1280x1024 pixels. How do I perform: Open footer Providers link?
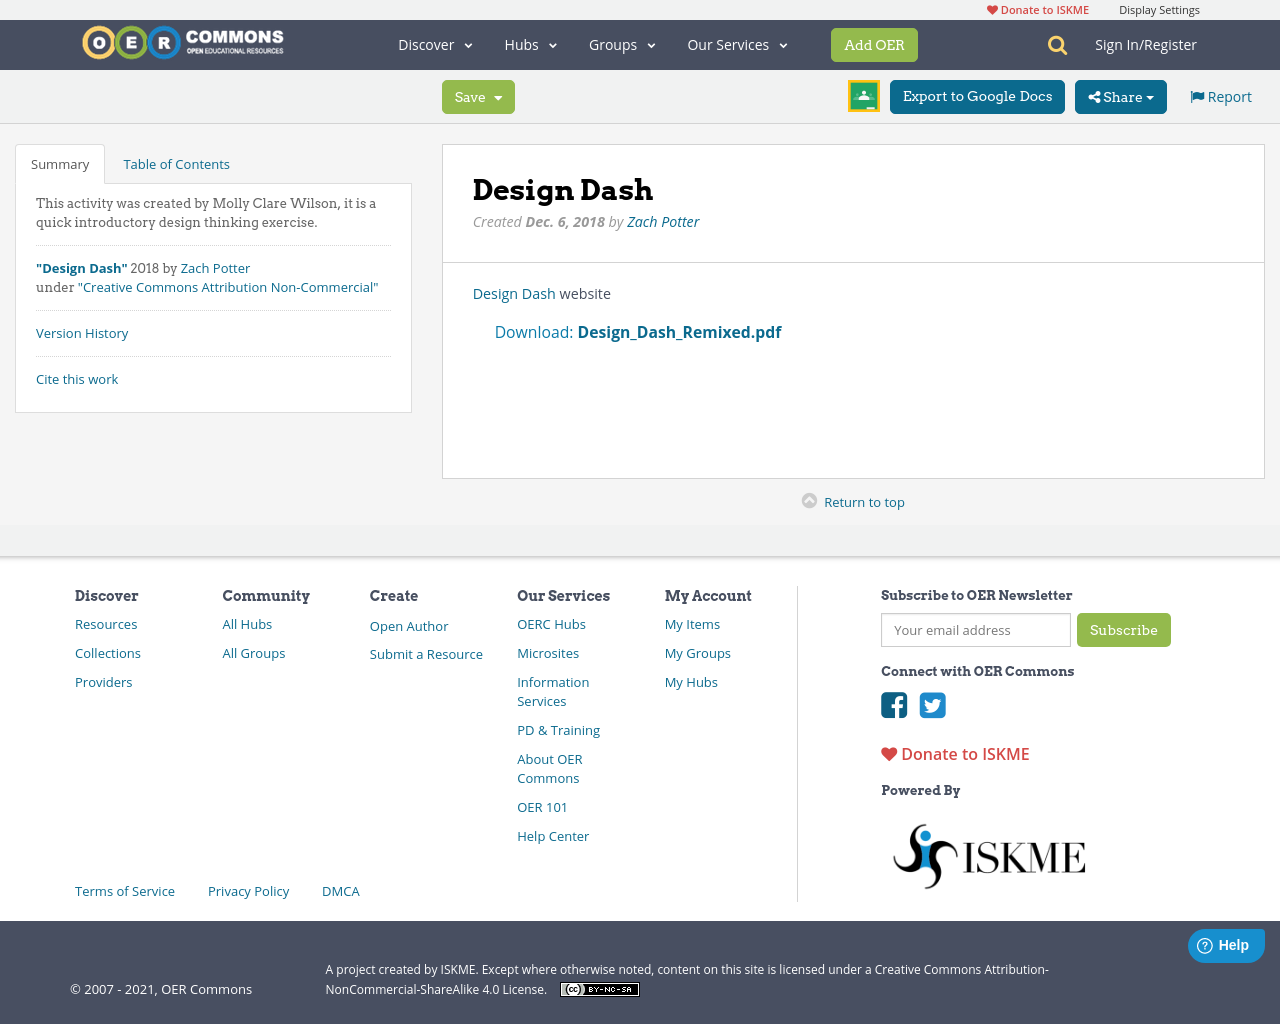coord(104,682)
